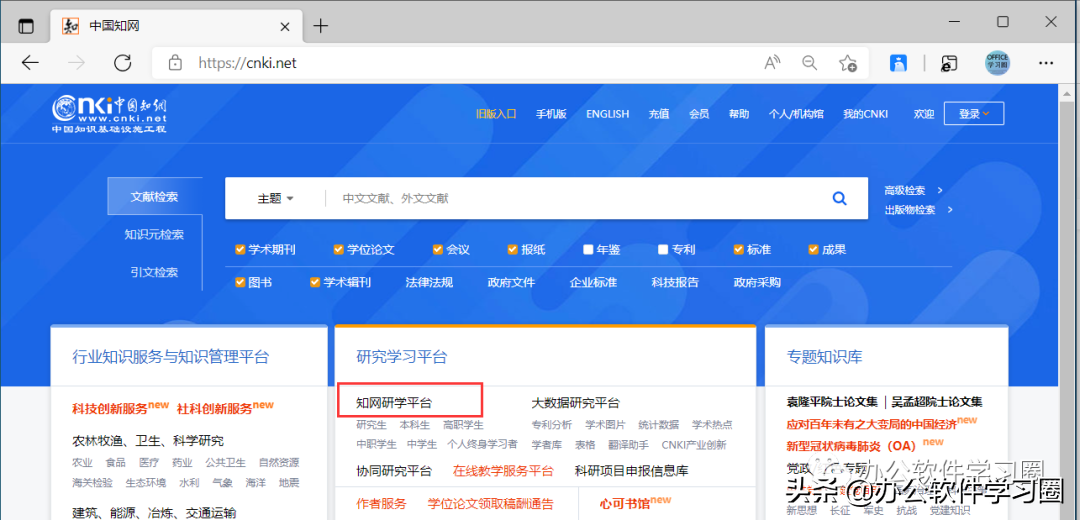The width and height of the screenshot is (1080, 520).
Task: Check the 专利 checkbox
Action: tap(663, 250)
